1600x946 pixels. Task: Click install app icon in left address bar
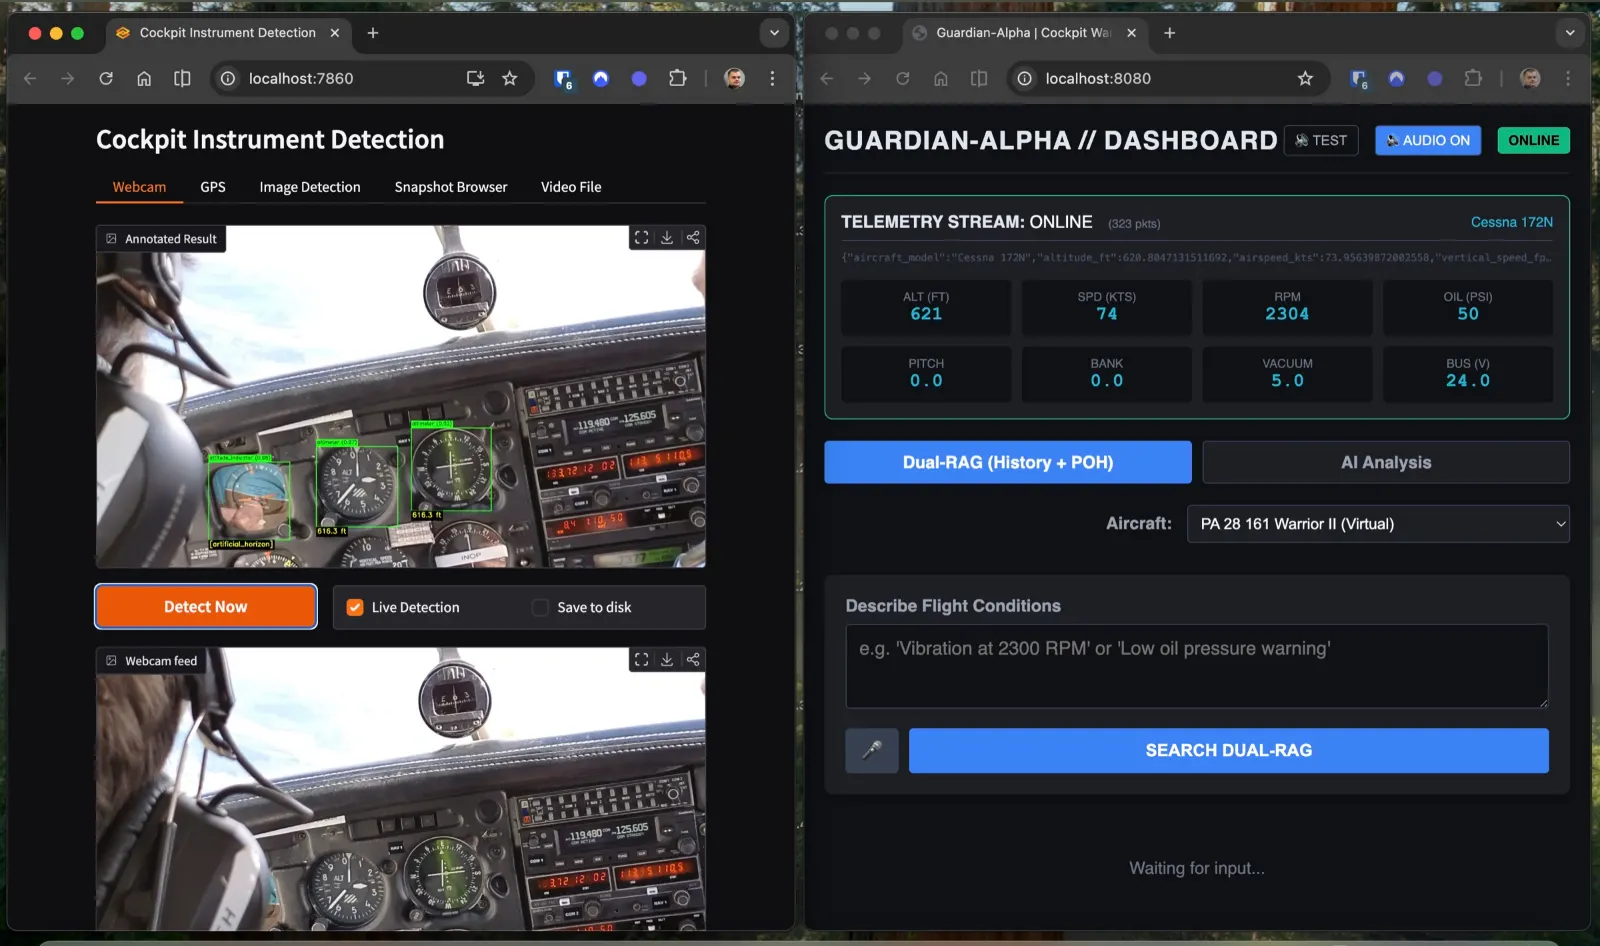[475, 78]
